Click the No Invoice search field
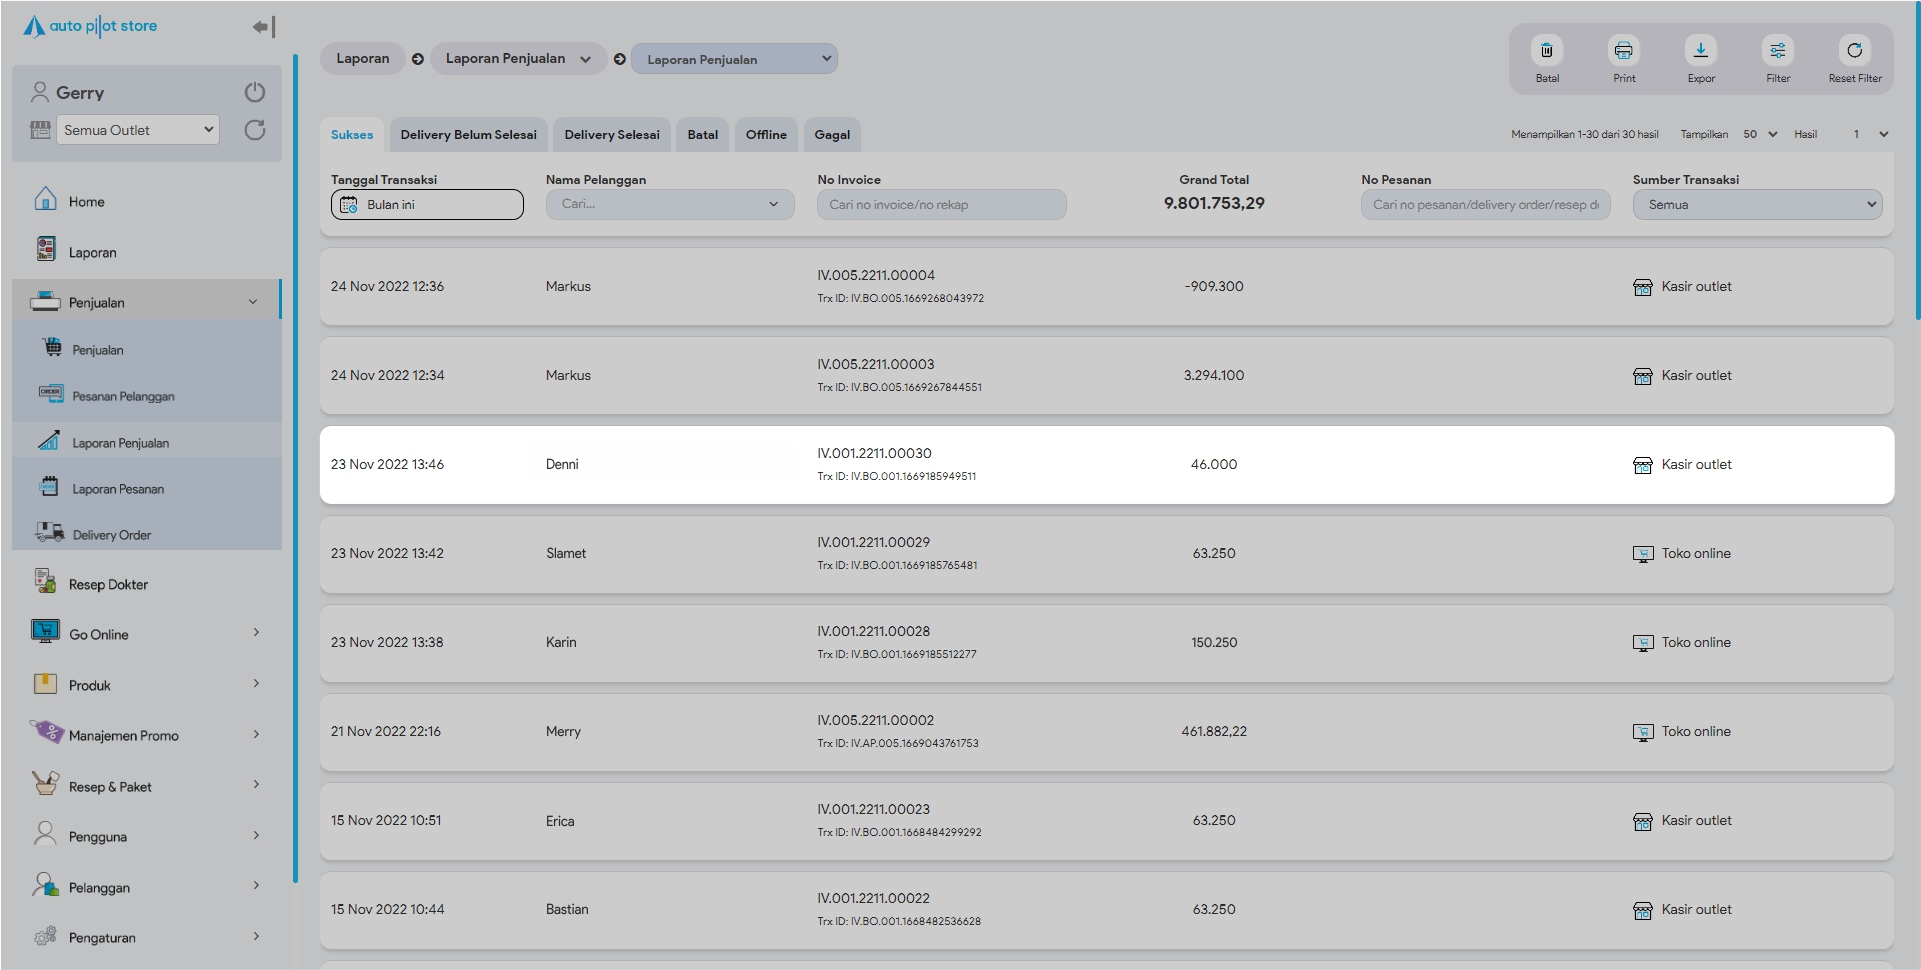Screen dimensions: 1921x970 point(940,205)
